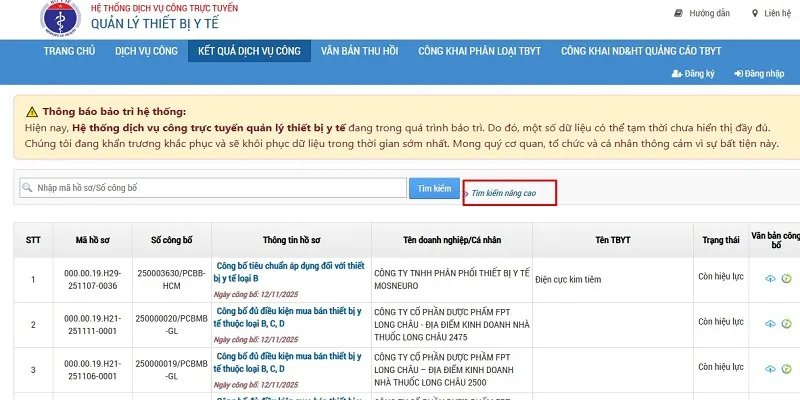
Task: Click Còn hiệu lực status in row 3
Action: [721, 367]
